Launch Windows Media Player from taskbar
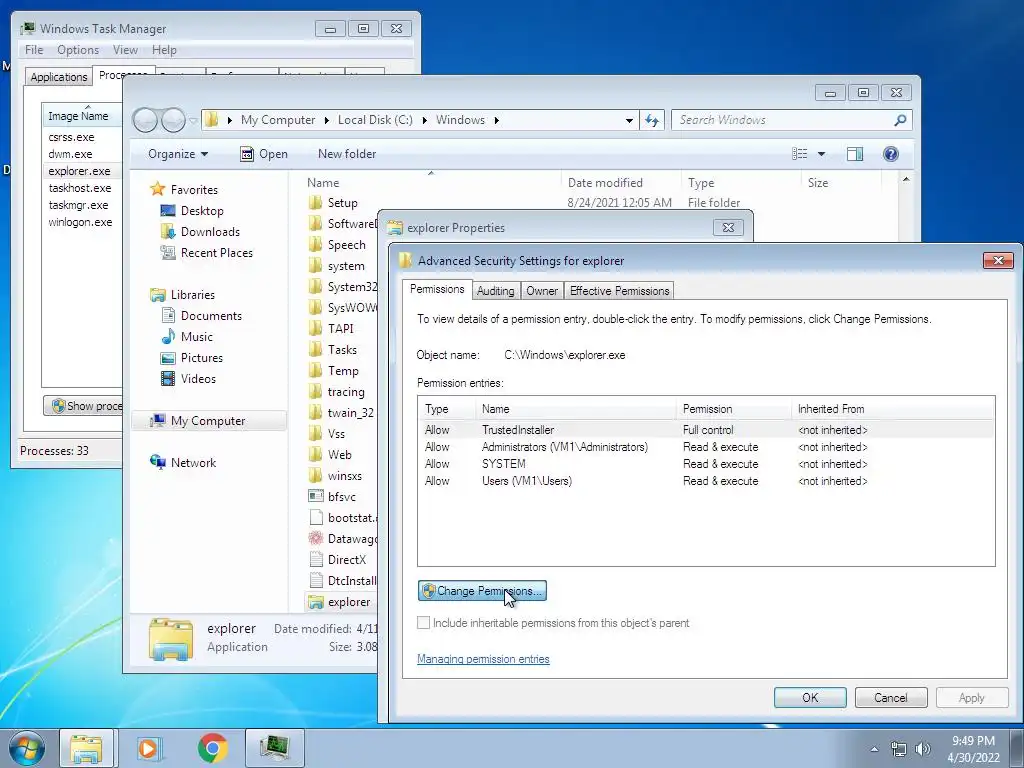1024x768 pixels. pyautogui.click(x=148, y=748)
